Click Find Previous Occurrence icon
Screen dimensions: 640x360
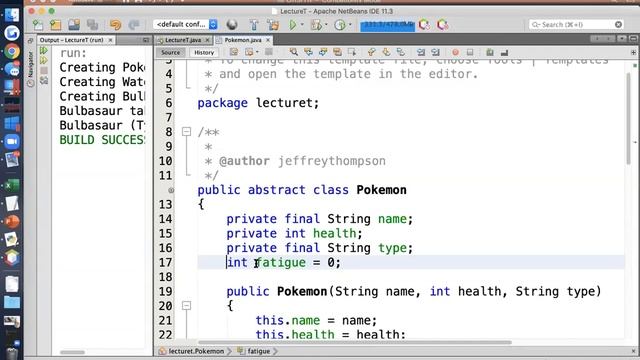[x=308, y=52]
